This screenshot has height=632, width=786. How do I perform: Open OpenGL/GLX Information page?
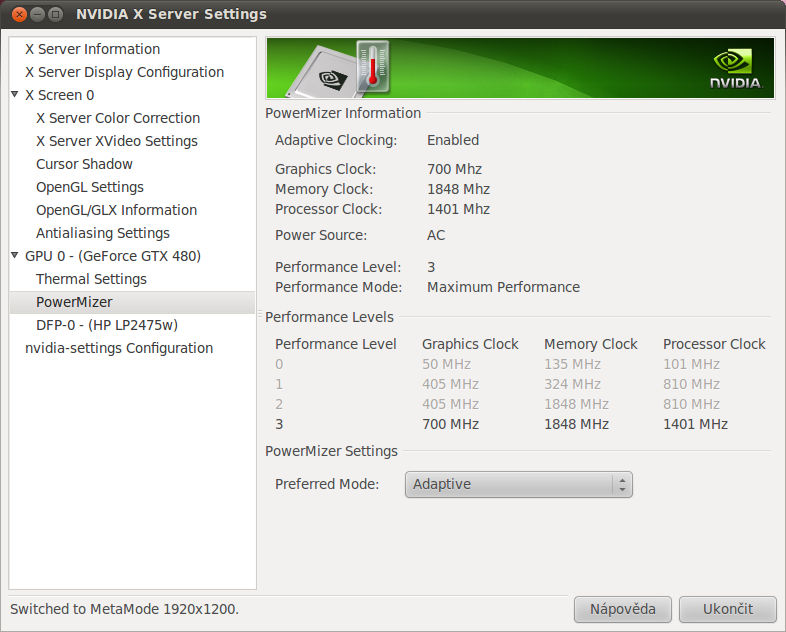click(x=116, y=210)
